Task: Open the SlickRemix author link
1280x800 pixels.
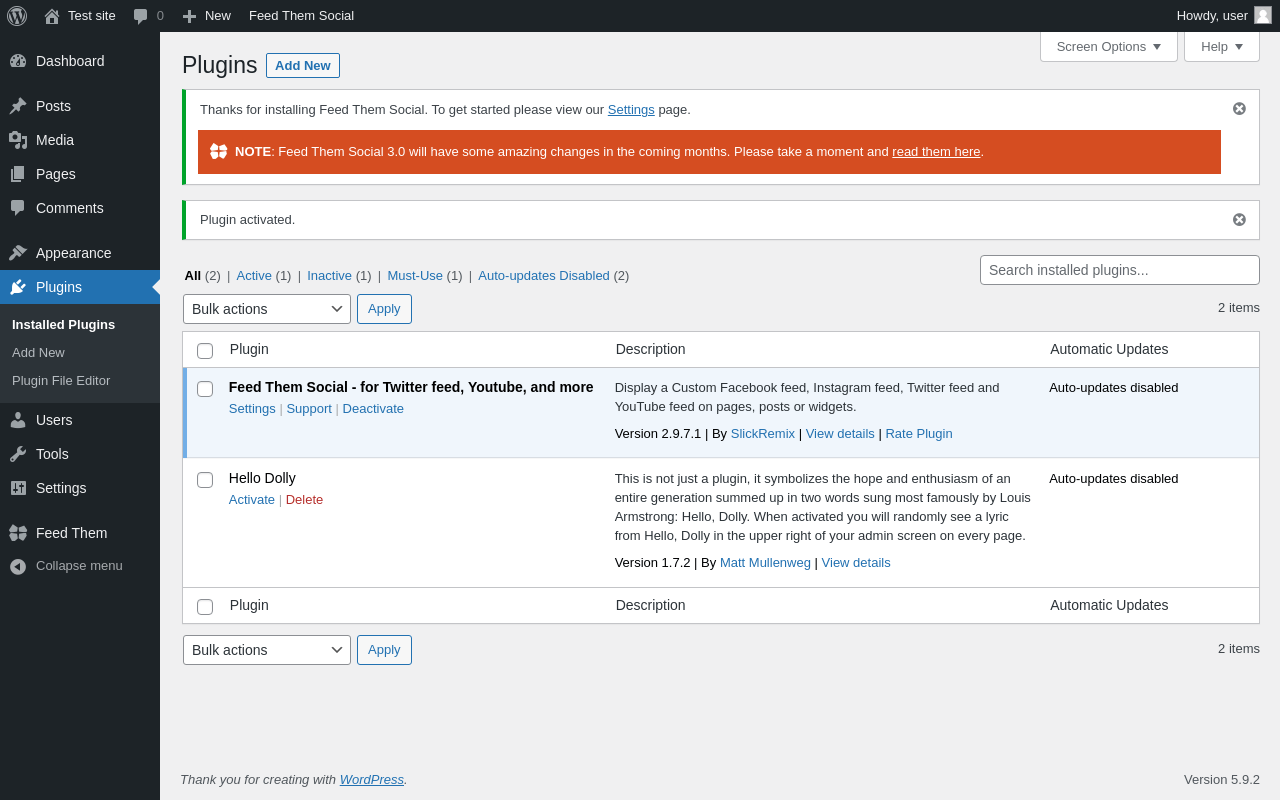Action: tap(763, 434)
